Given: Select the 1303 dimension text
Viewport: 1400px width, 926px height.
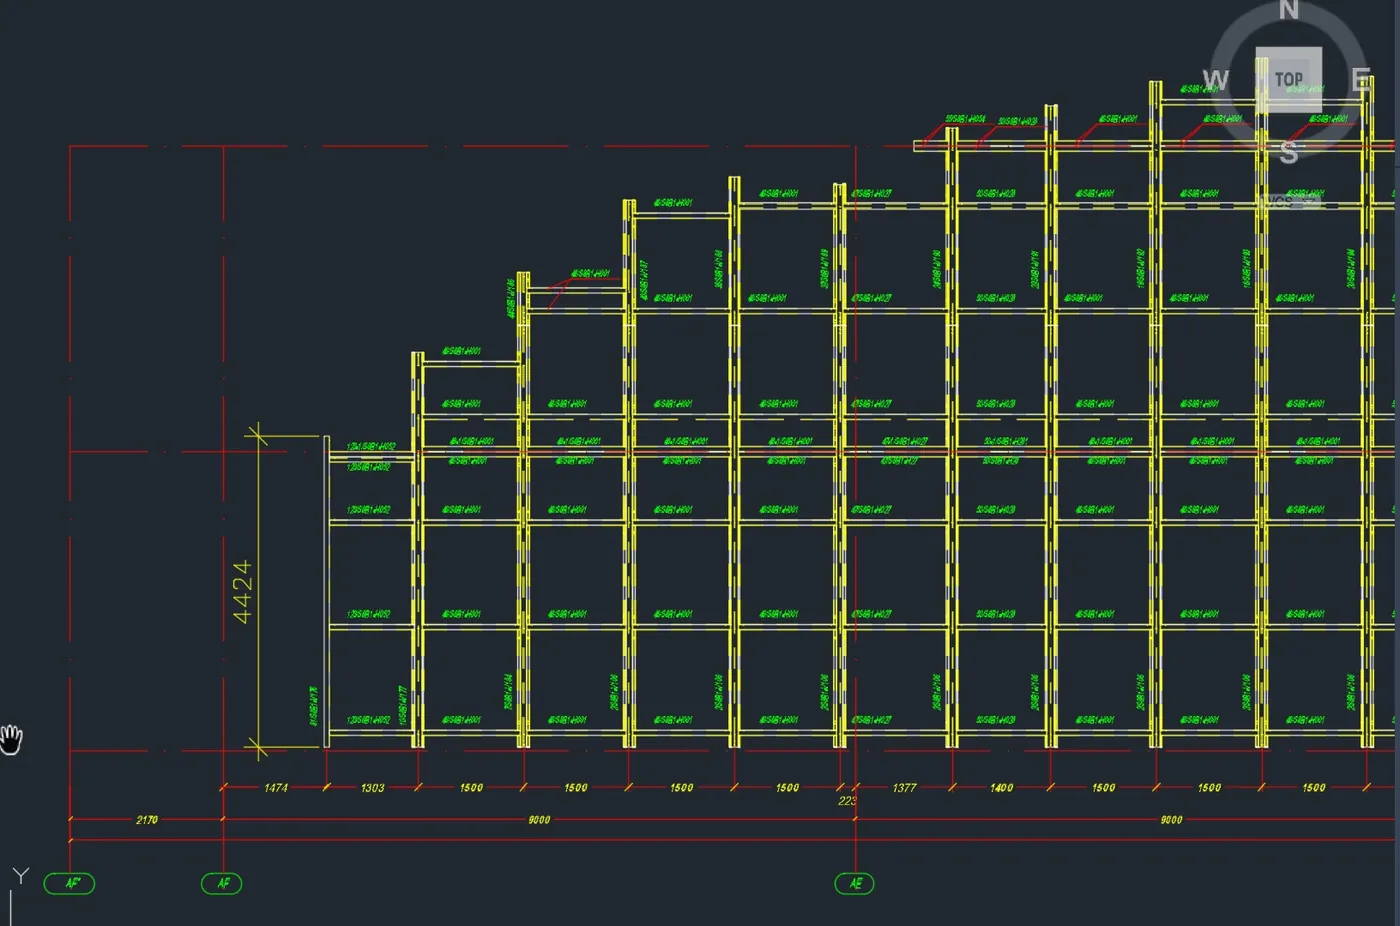Looking at the screenshot, I should pyautogui.click(x=372, y=788).
